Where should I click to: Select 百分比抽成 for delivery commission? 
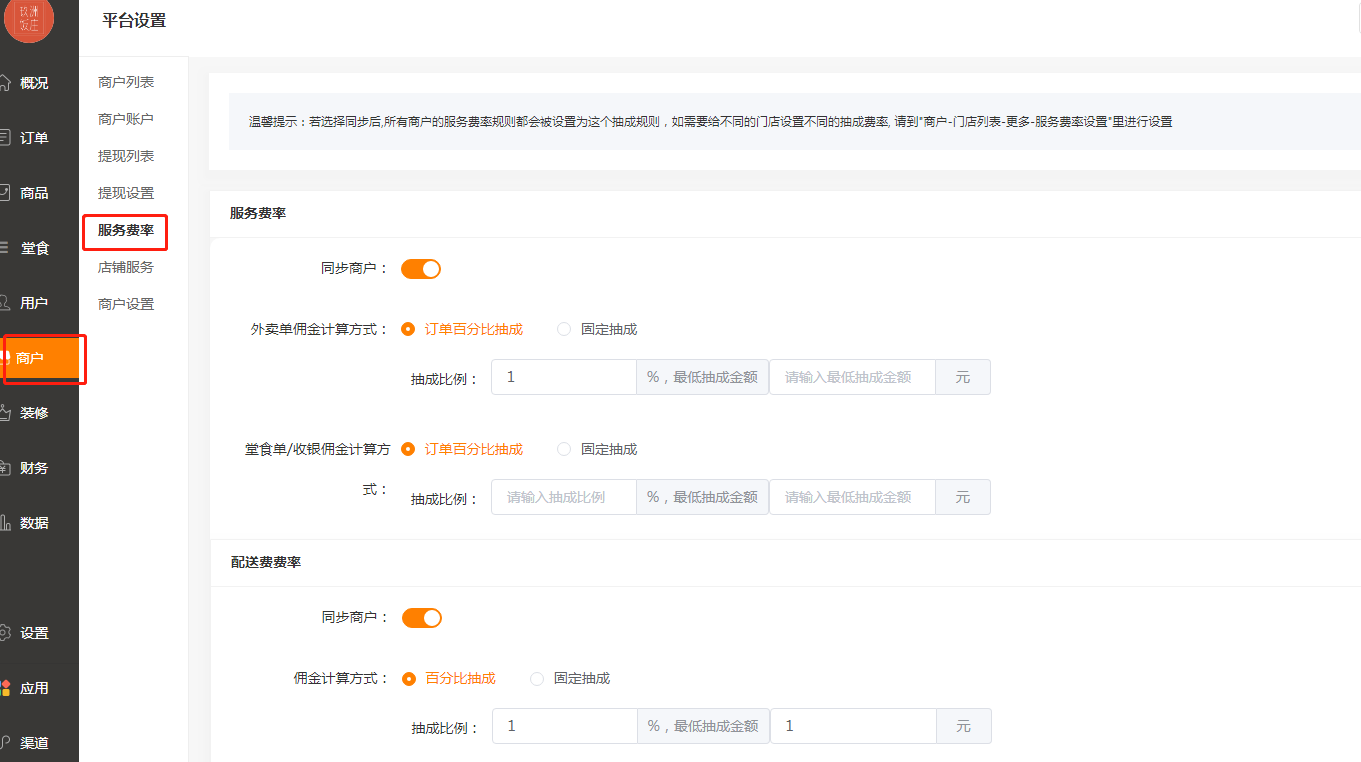click(x=449, y=678)
